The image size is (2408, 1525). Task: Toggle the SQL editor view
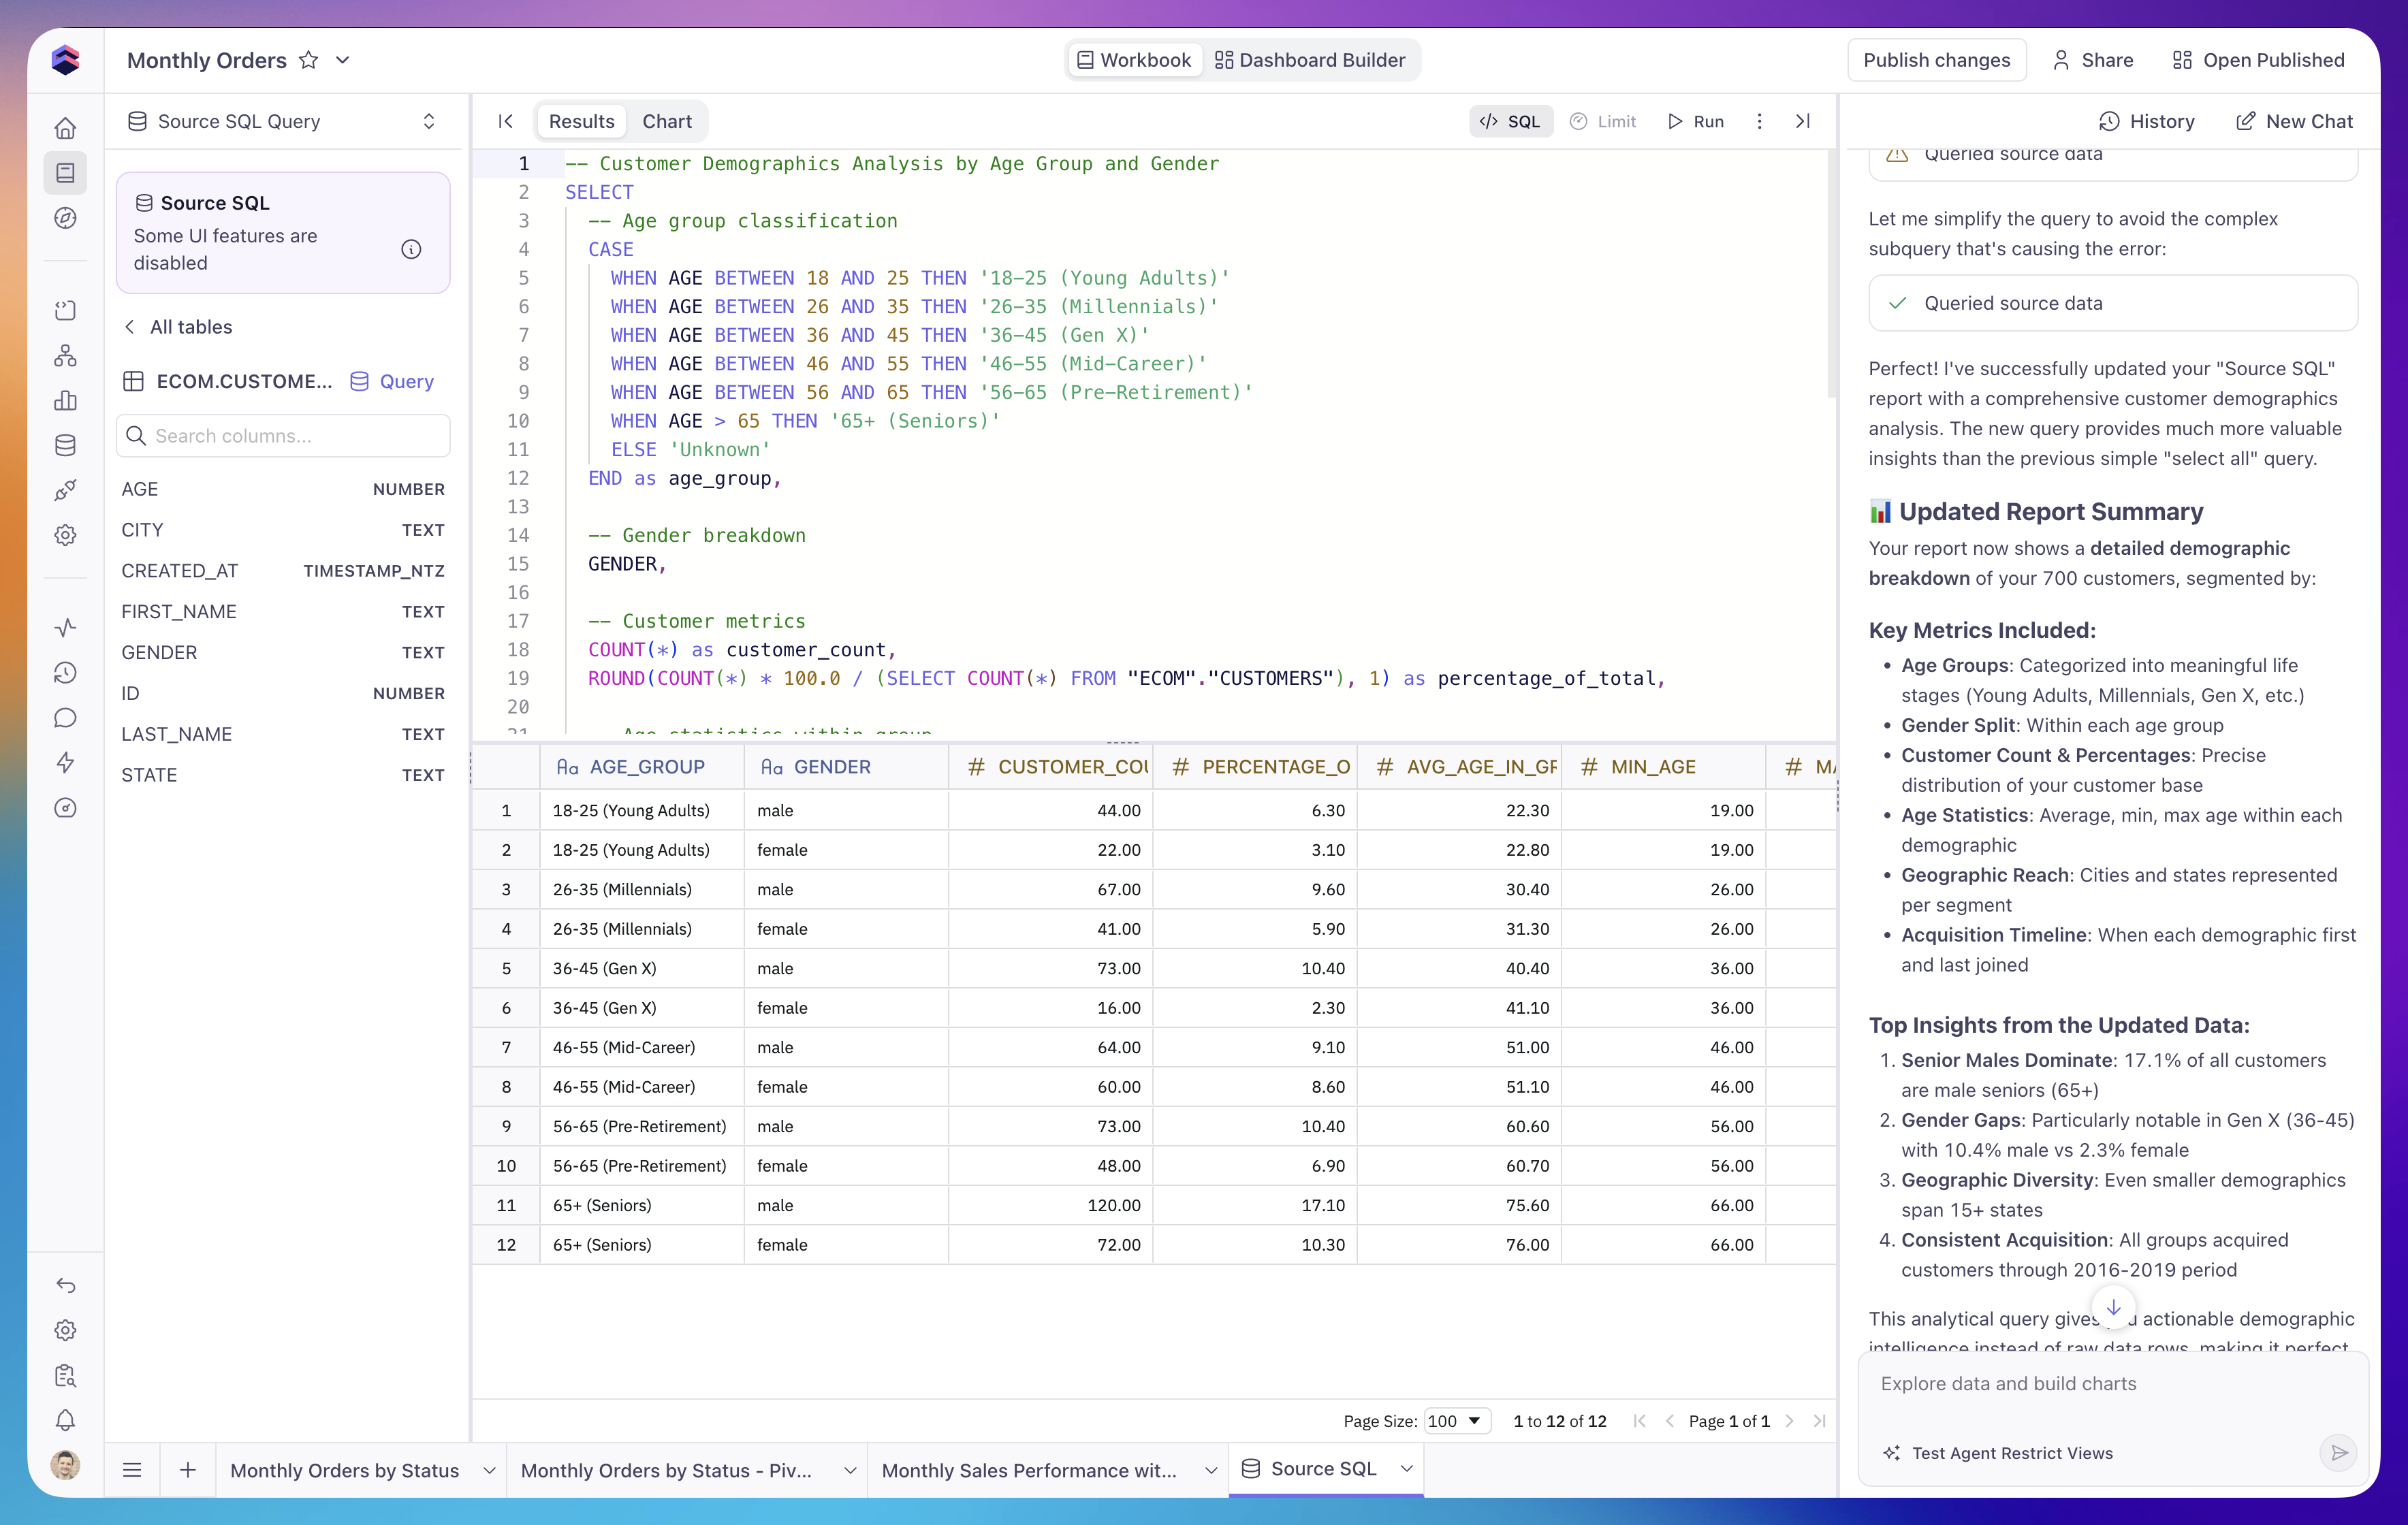pyautogui.click(x=1510, y=121)
